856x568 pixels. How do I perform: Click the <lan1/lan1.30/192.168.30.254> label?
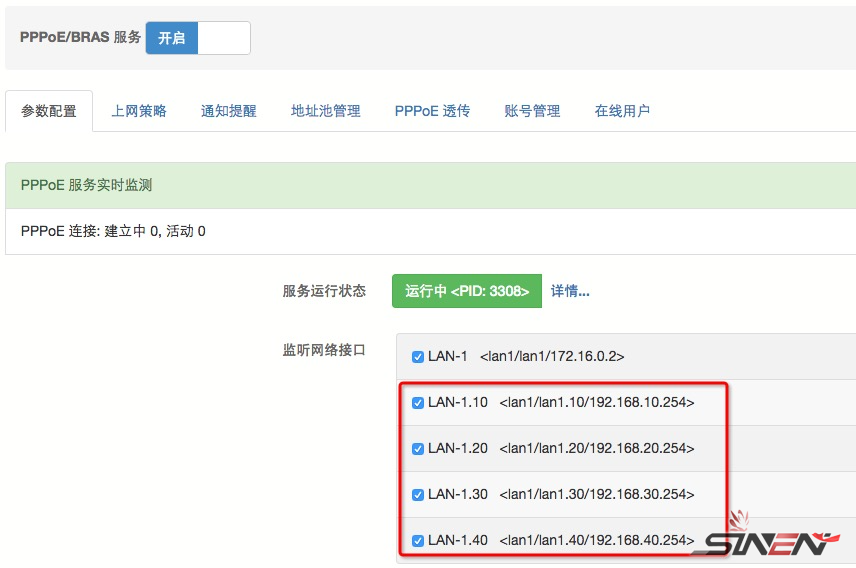click(x=597, y=494)
